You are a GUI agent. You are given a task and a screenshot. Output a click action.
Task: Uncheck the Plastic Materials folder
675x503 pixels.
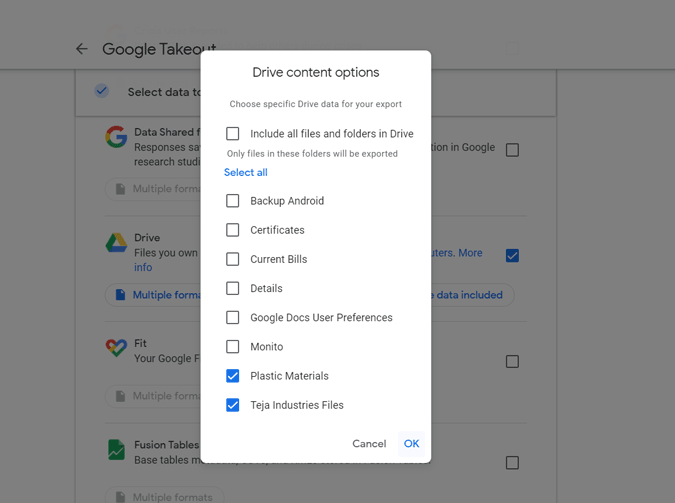(233, 376)
